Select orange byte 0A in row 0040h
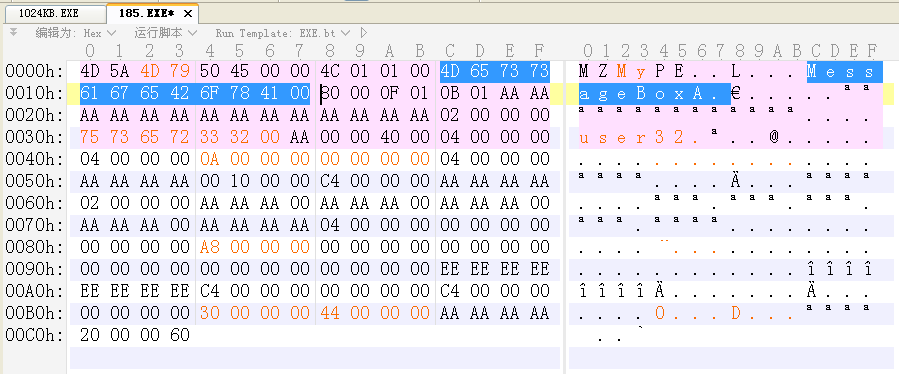This screenshot has height=374, width=899. [210, 159]
